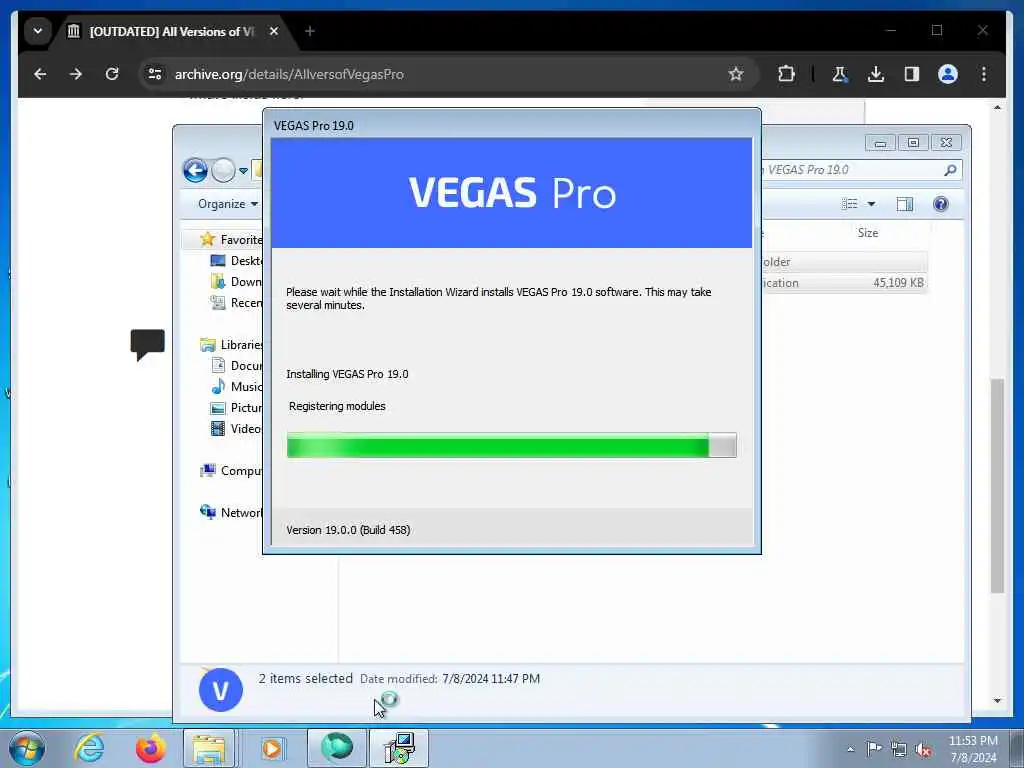Sort by Size column header
1024x768 pixels.
[x=867, y=233]
